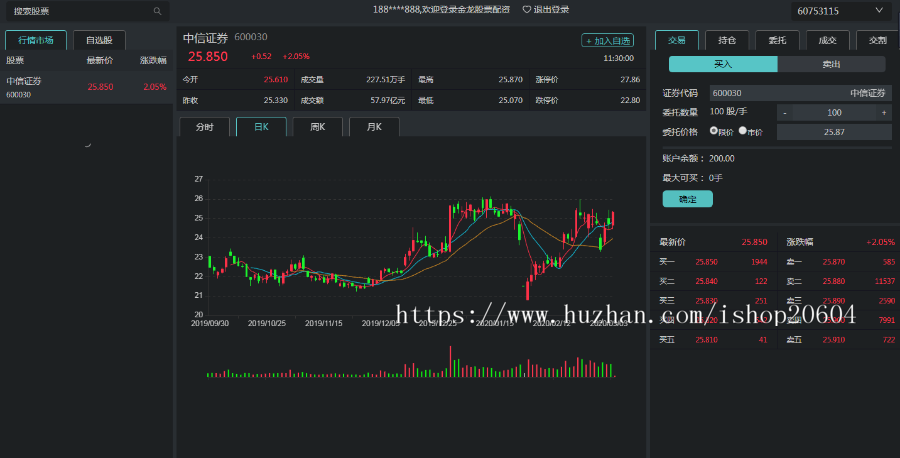Open the 分时 chart tab
900x458 pixels.
[204, 127]
